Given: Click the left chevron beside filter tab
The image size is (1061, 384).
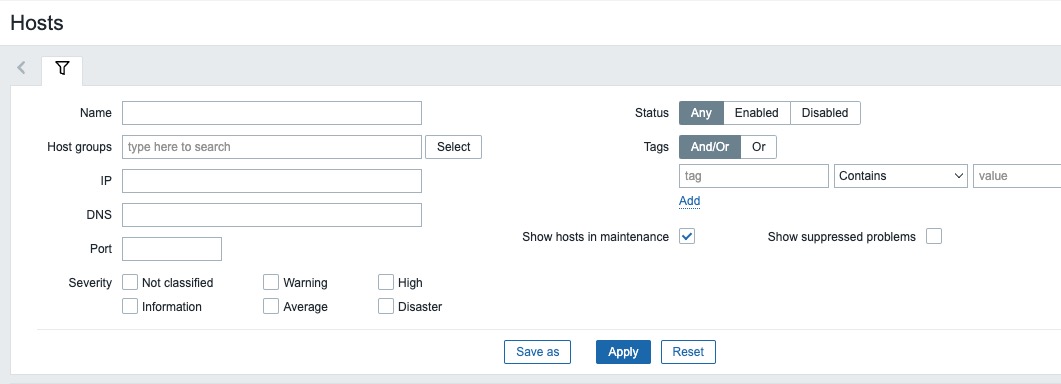Looking at the screenshot, I should click(22, 68).
